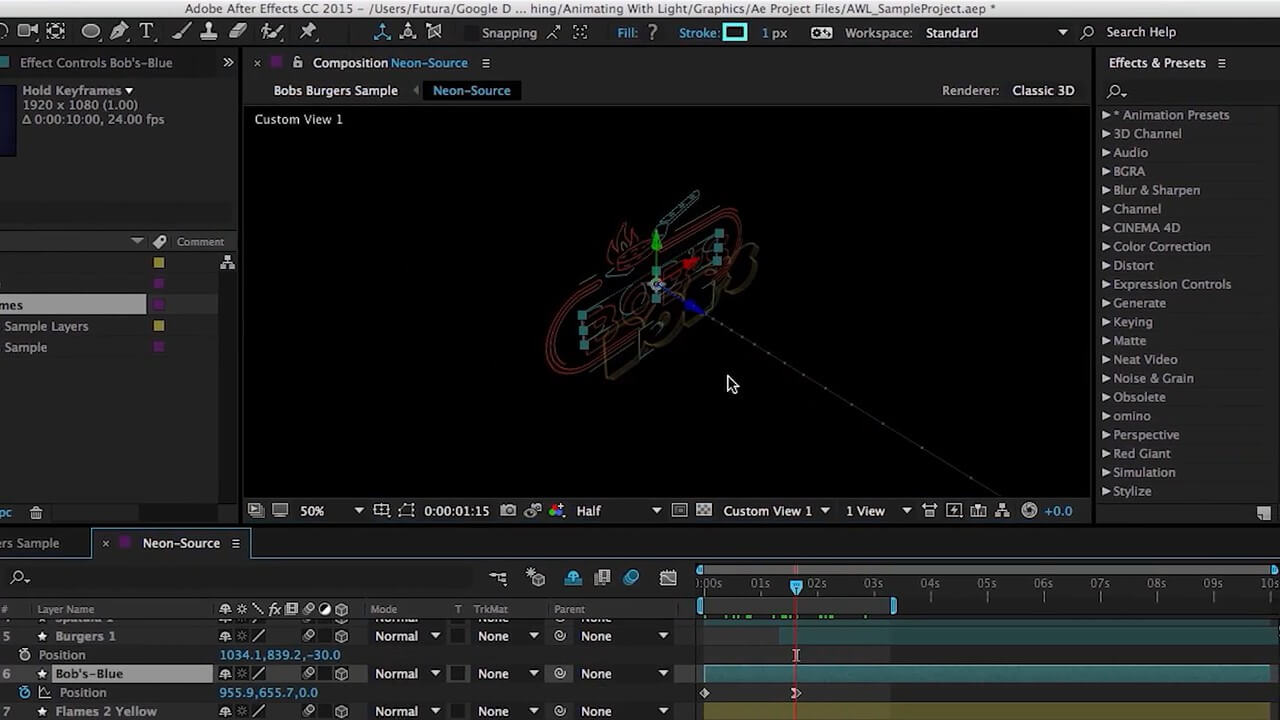Screen dimensions: 1280x720
Task: Click the Bob's-Blue Position value field
Action: coord(268,692)
